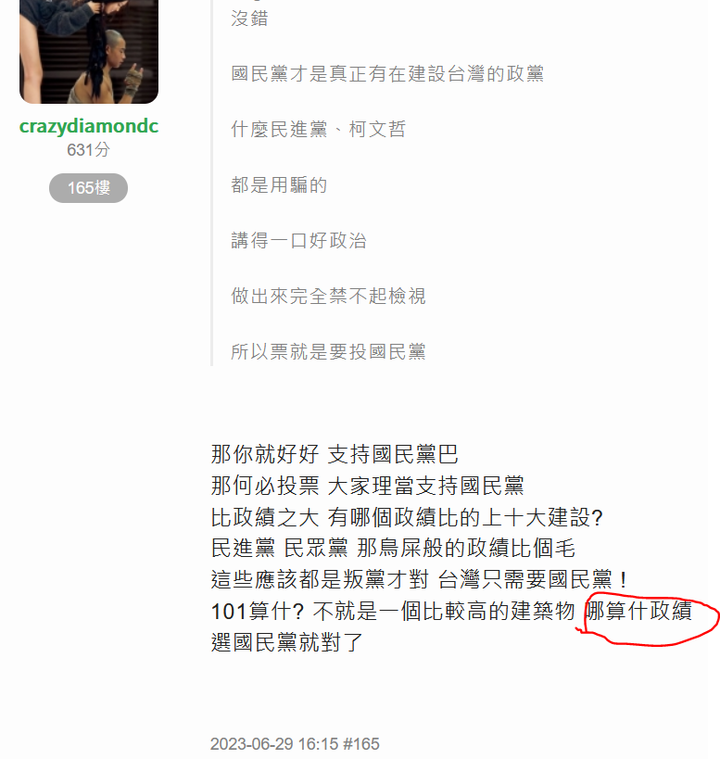Click reply line 那你就好好 支持國民黨巴
Screen dimensions: 720x759
(x=335, y=454)
